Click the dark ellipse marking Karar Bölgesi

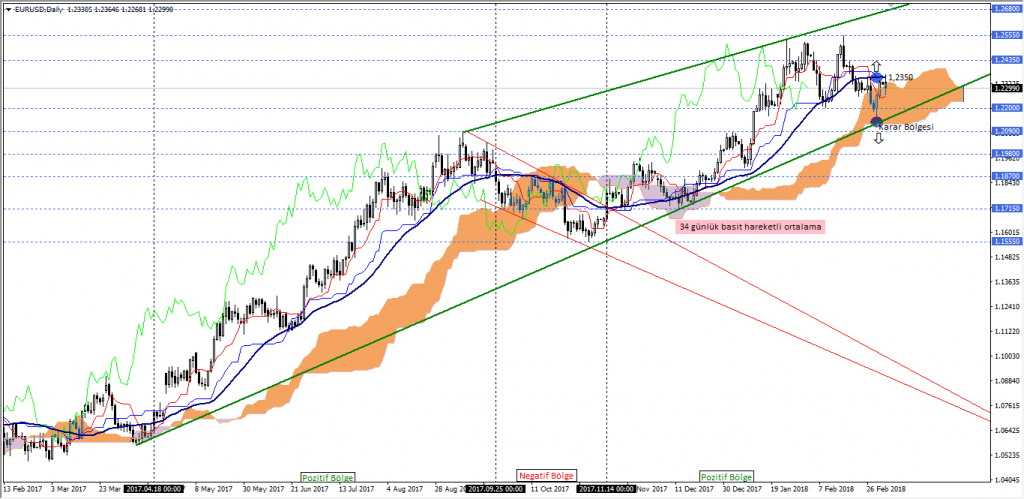pos(877,121)
